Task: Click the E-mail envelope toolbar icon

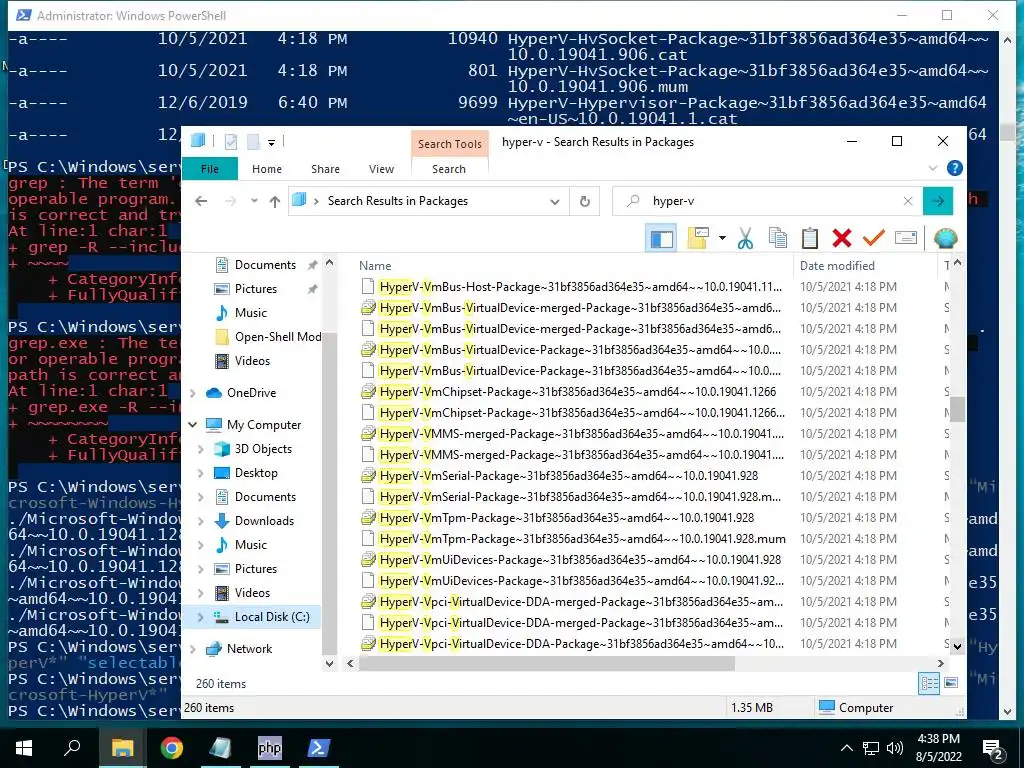Action: point(905,238)
